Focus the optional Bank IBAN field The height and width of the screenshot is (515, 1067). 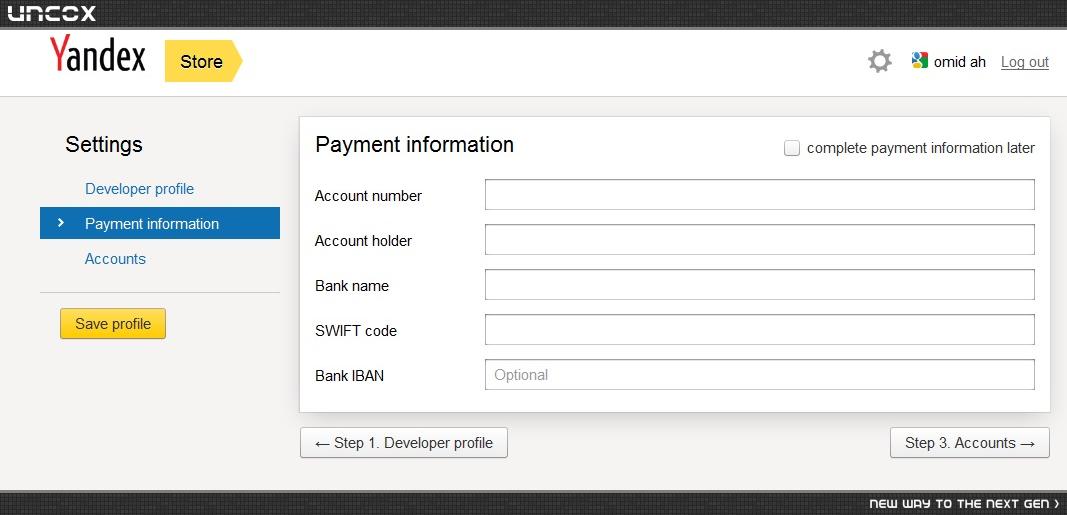(x=759, y=374)
